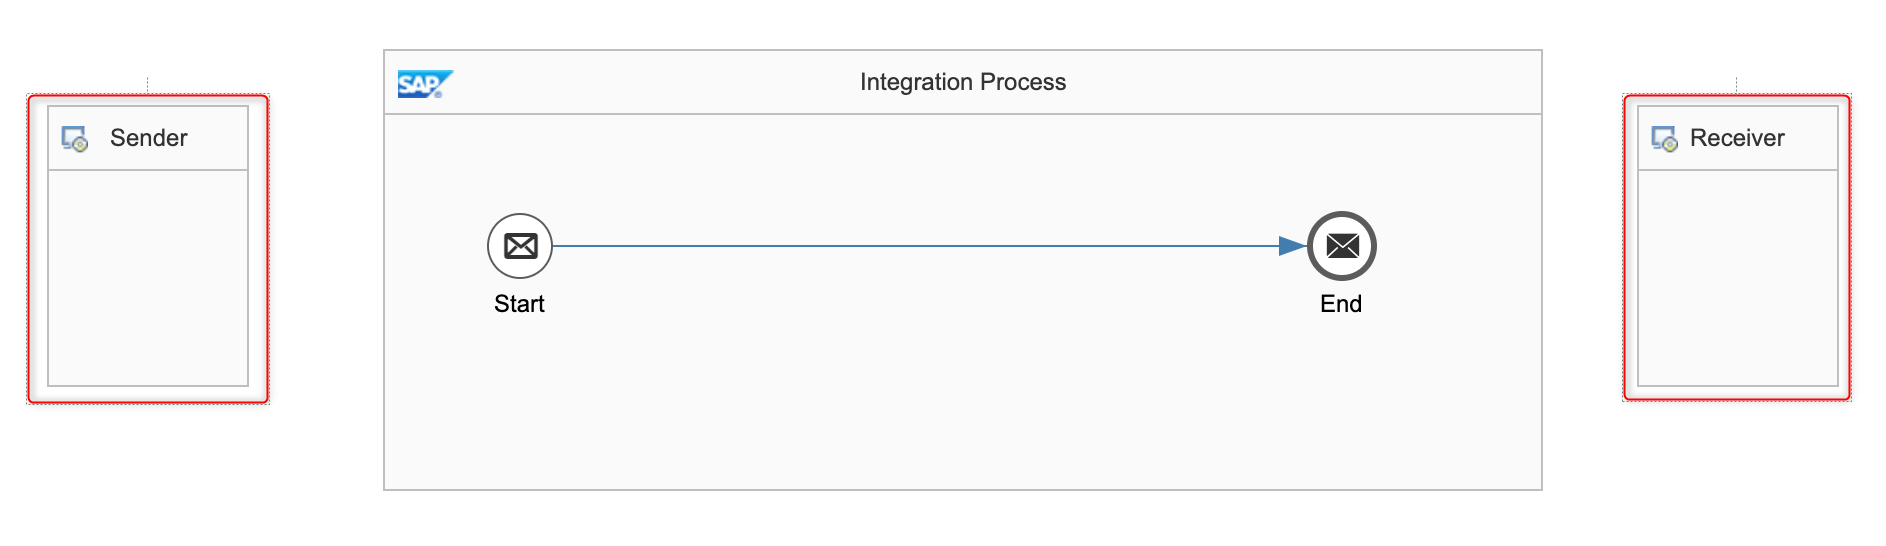Image resolution: width=1886 pixels, height=546 pixels.
Task: Select the sequence flow line between events
Action: coord(900,246)
